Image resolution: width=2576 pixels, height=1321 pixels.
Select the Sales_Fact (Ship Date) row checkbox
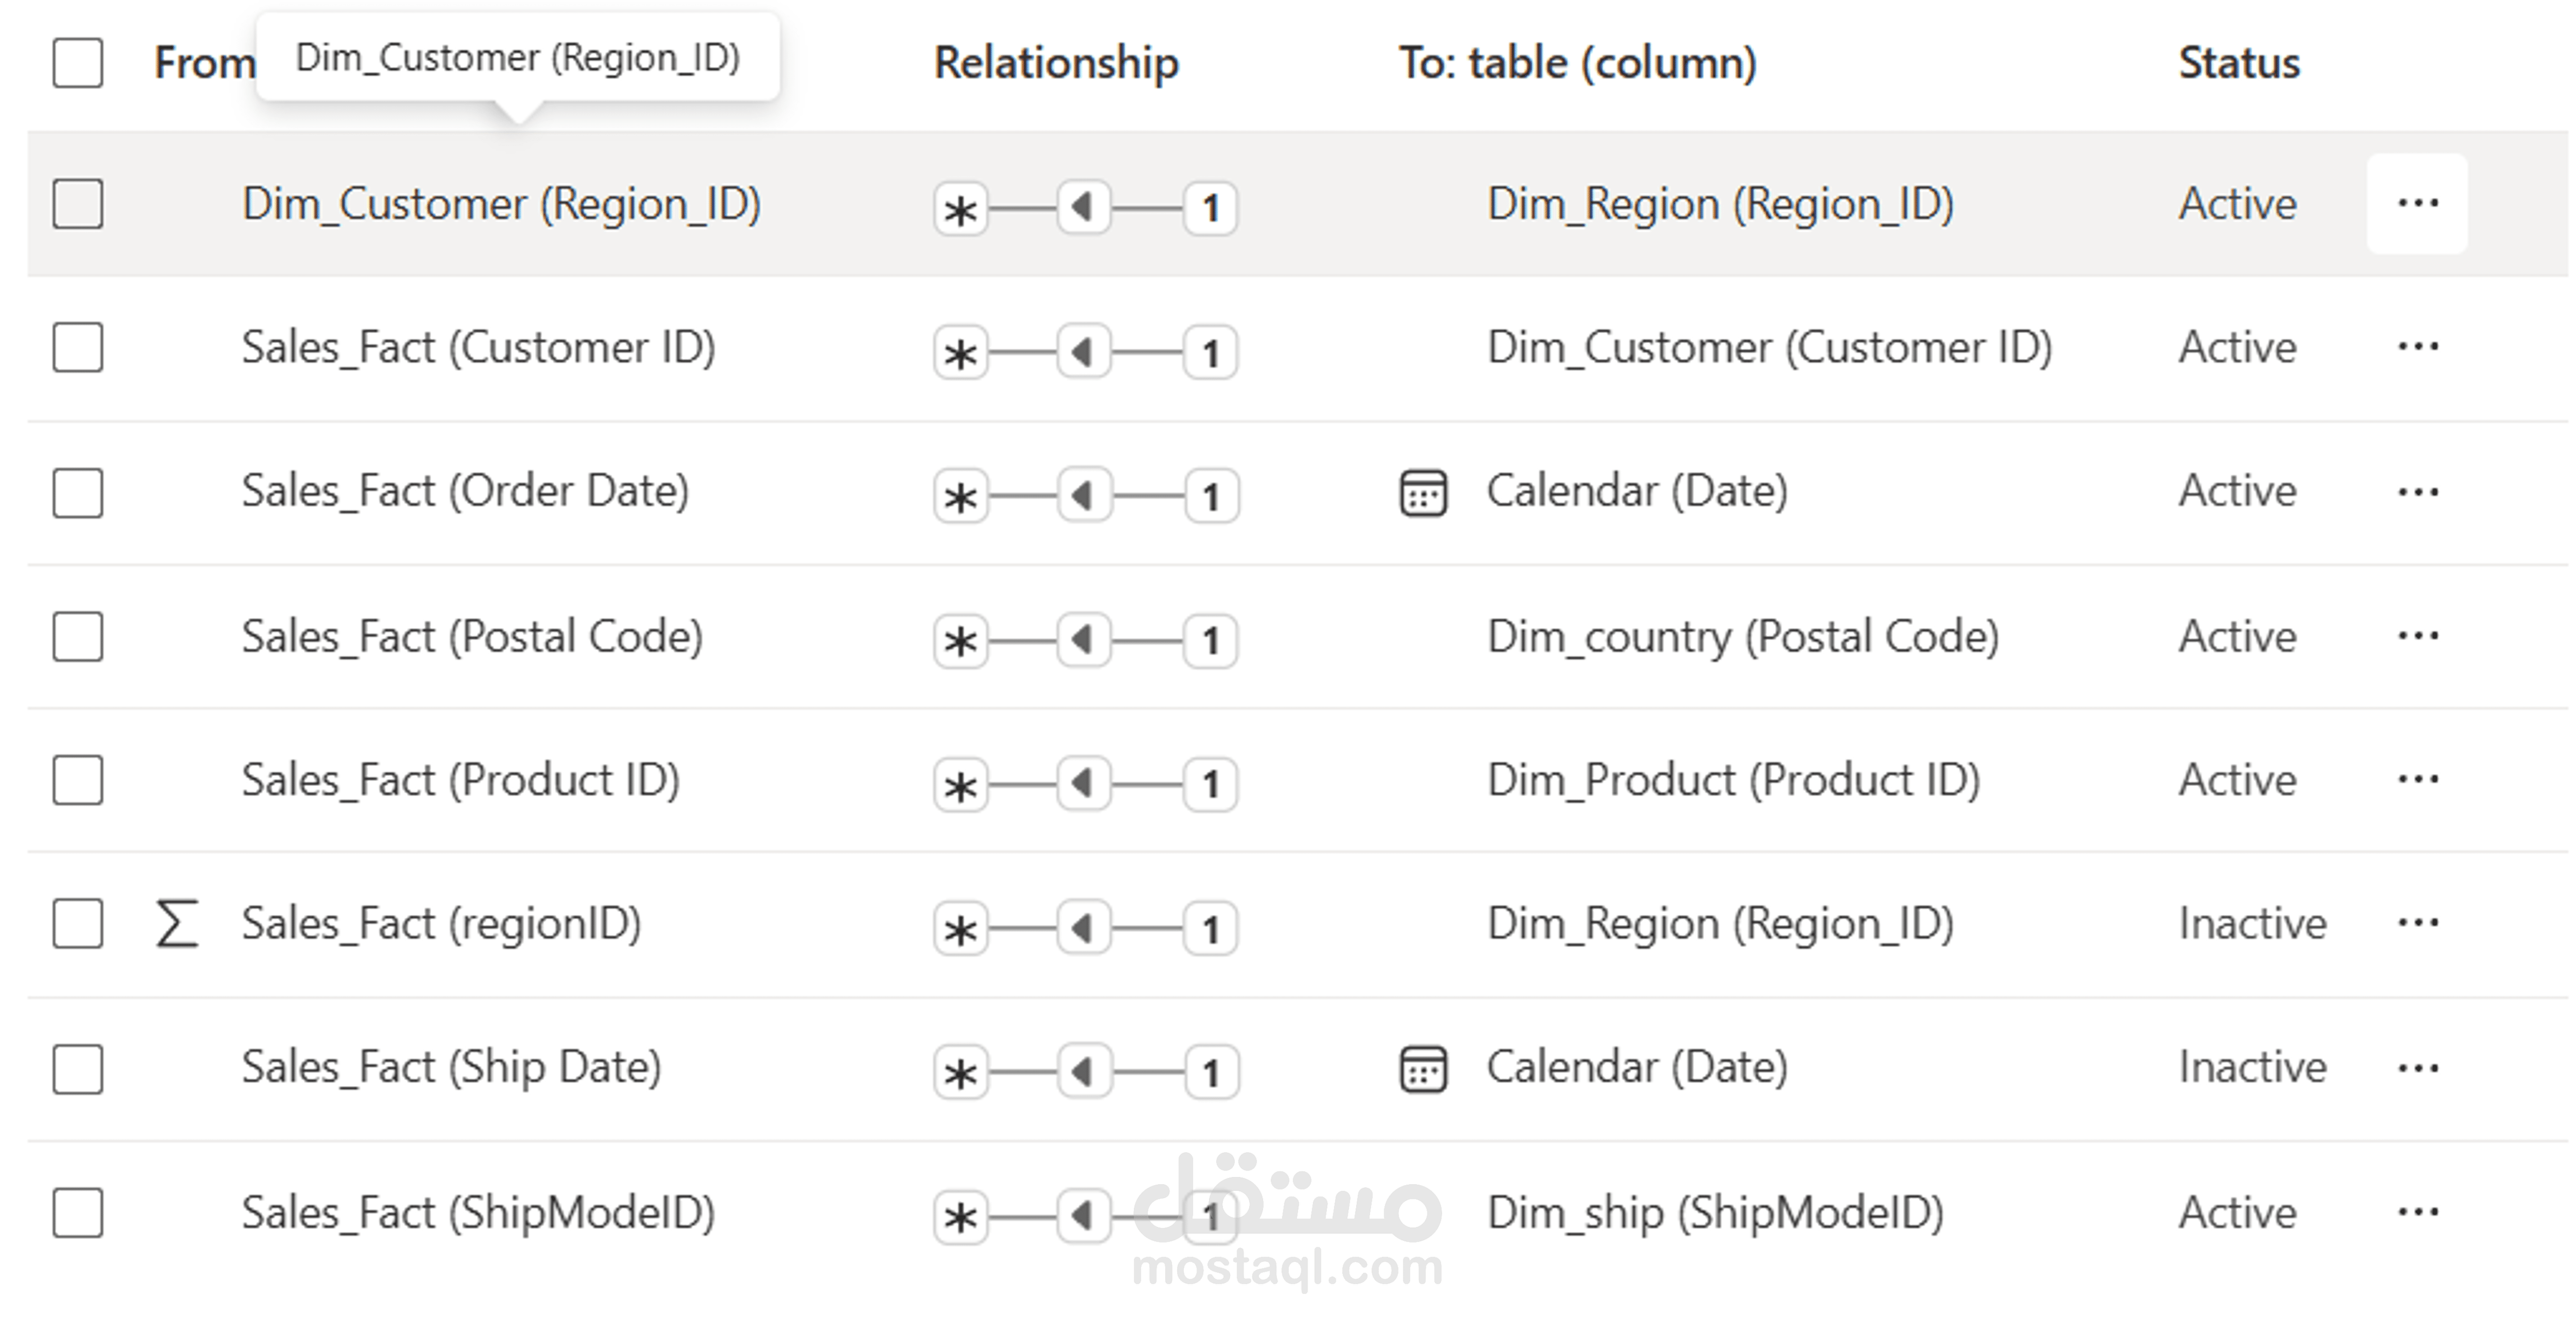[x=78, y=1069]
